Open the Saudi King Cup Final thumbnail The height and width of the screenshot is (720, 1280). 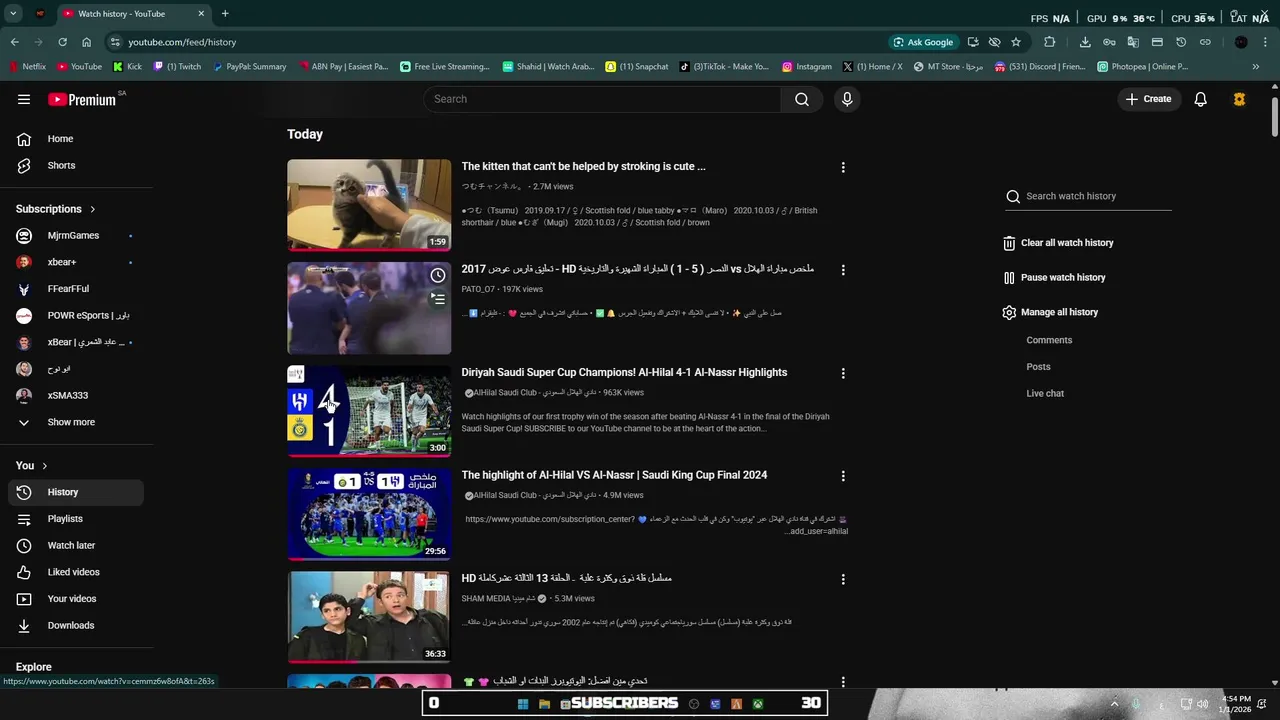click(x=369, y=514)
